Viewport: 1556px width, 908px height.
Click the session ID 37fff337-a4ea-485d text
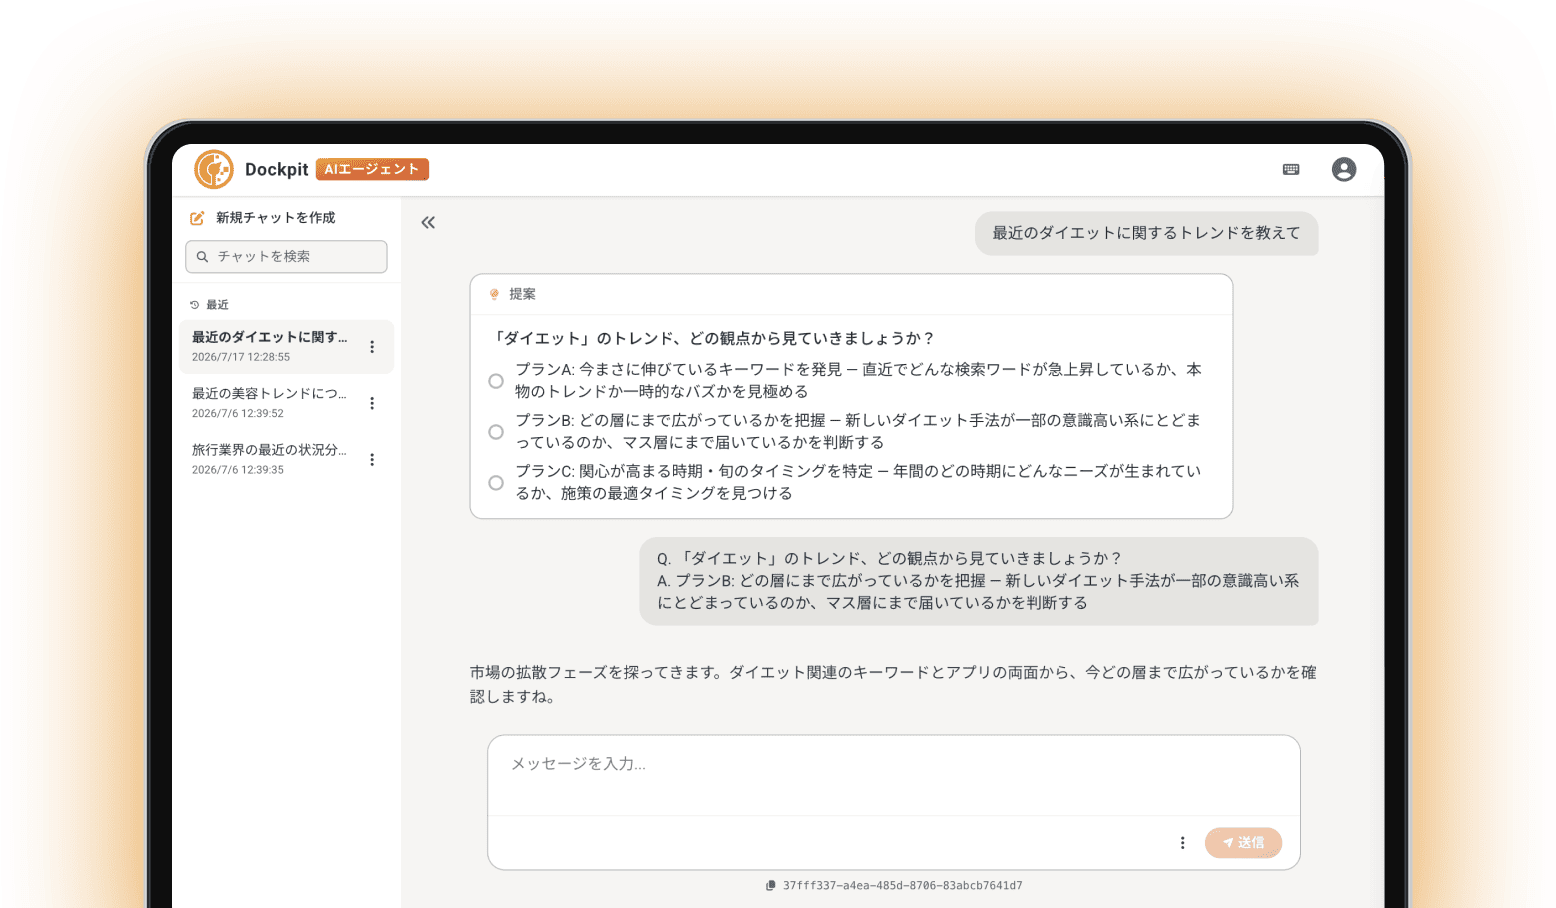(x=903, y=886)
